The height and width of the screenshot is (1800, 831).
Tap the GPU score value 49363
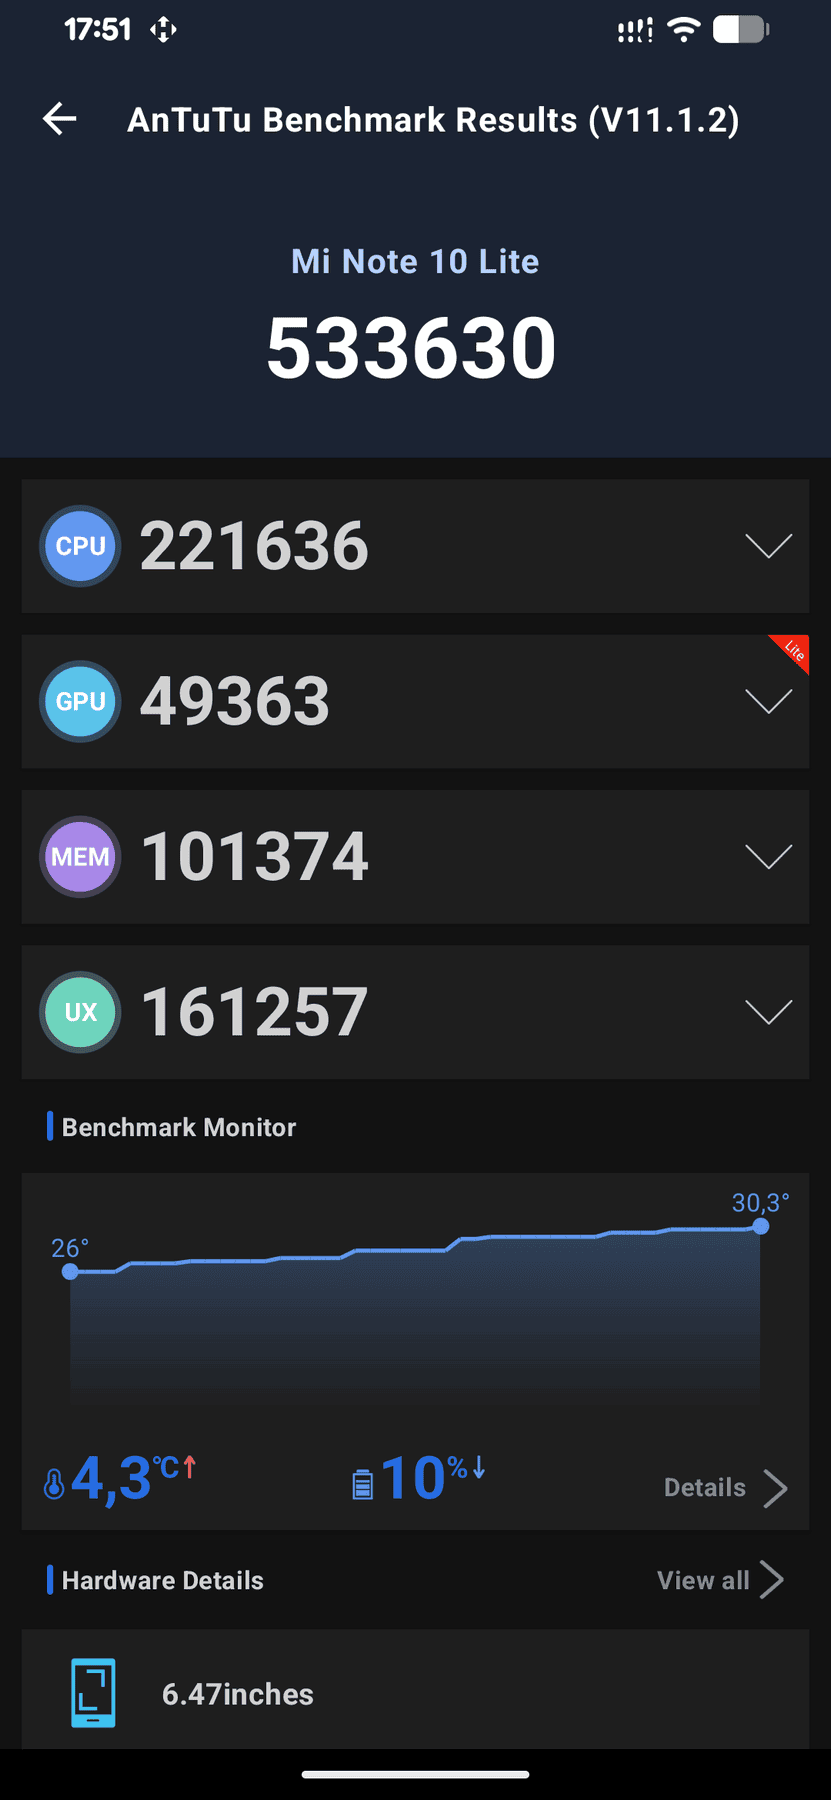click(x=235, y=701)
